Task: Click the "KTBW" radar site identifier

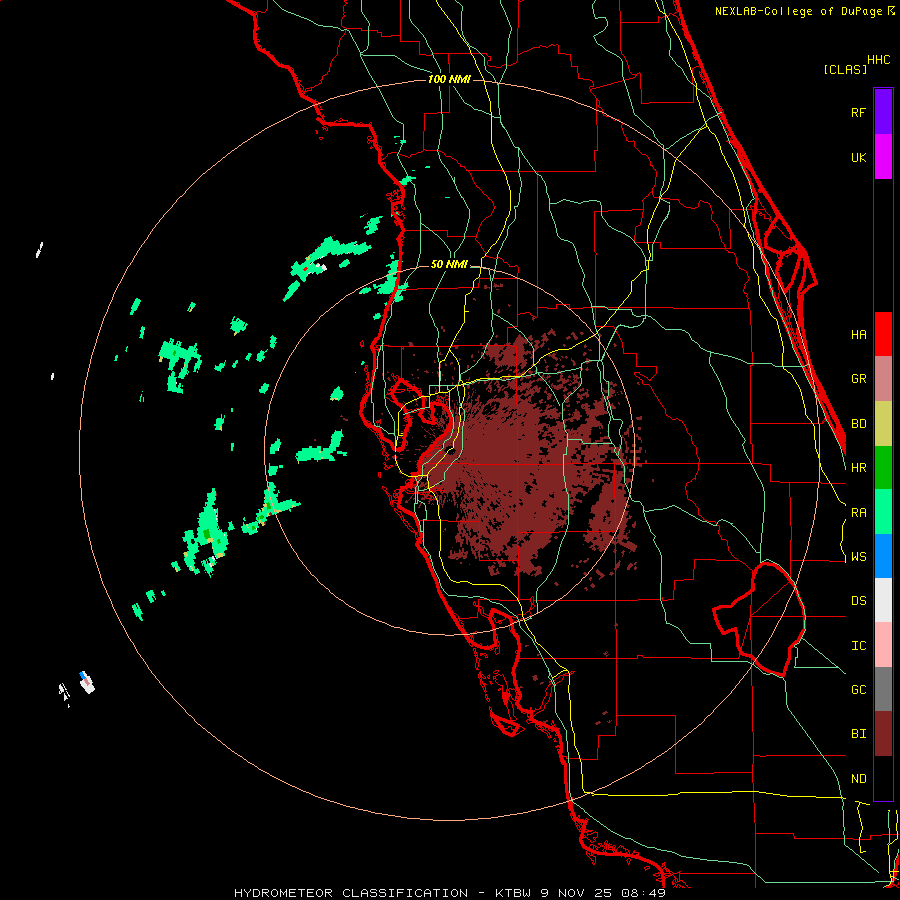Action: [x=515, y=893]
